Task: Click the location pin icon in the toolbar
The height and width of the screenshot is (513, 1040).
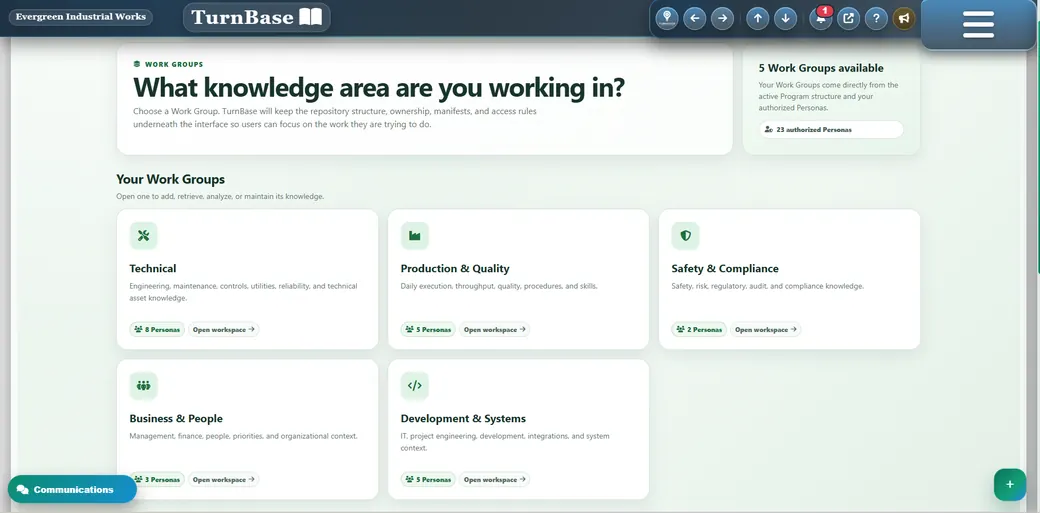Action: coord(667,18)
